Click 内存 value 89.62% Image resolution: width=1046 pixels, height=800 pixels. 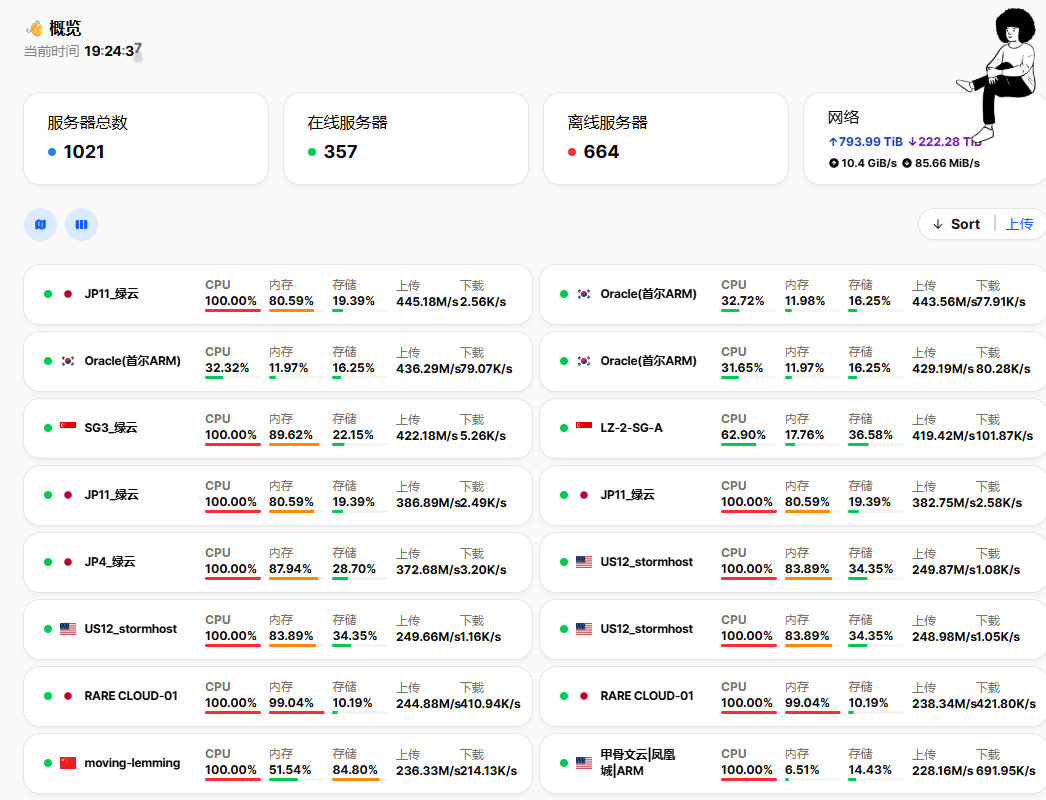tap(291, 435)
